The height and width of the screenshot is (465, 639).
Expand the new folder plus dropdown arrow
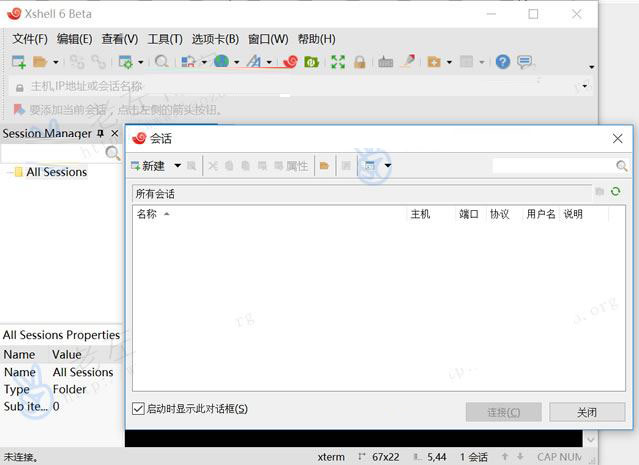(449, 62)
